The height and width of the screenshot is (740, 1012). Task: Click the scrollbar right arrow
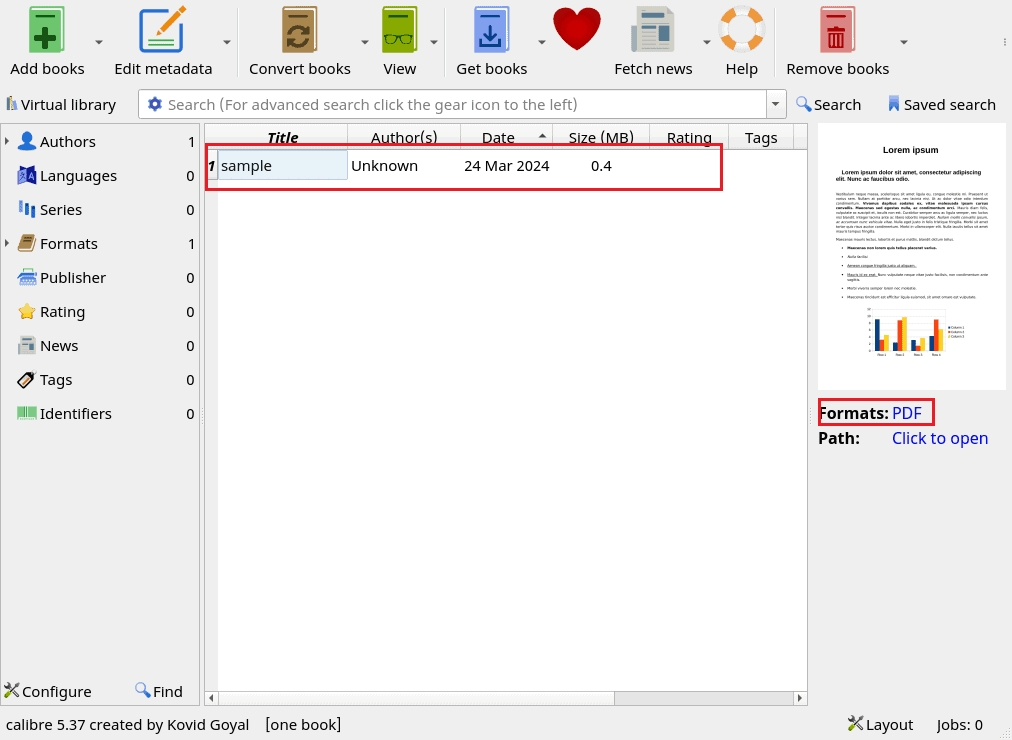[800, 697]
